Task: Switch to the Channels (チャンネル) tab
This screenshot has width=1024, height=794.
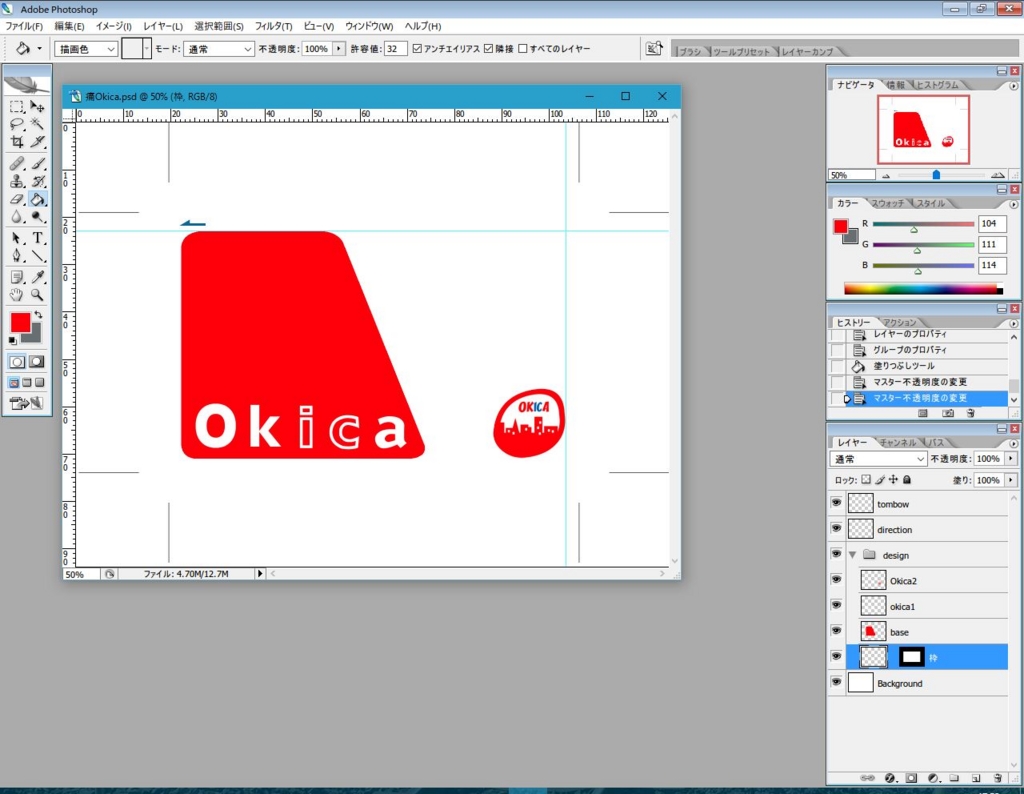Action: point(898,443)
